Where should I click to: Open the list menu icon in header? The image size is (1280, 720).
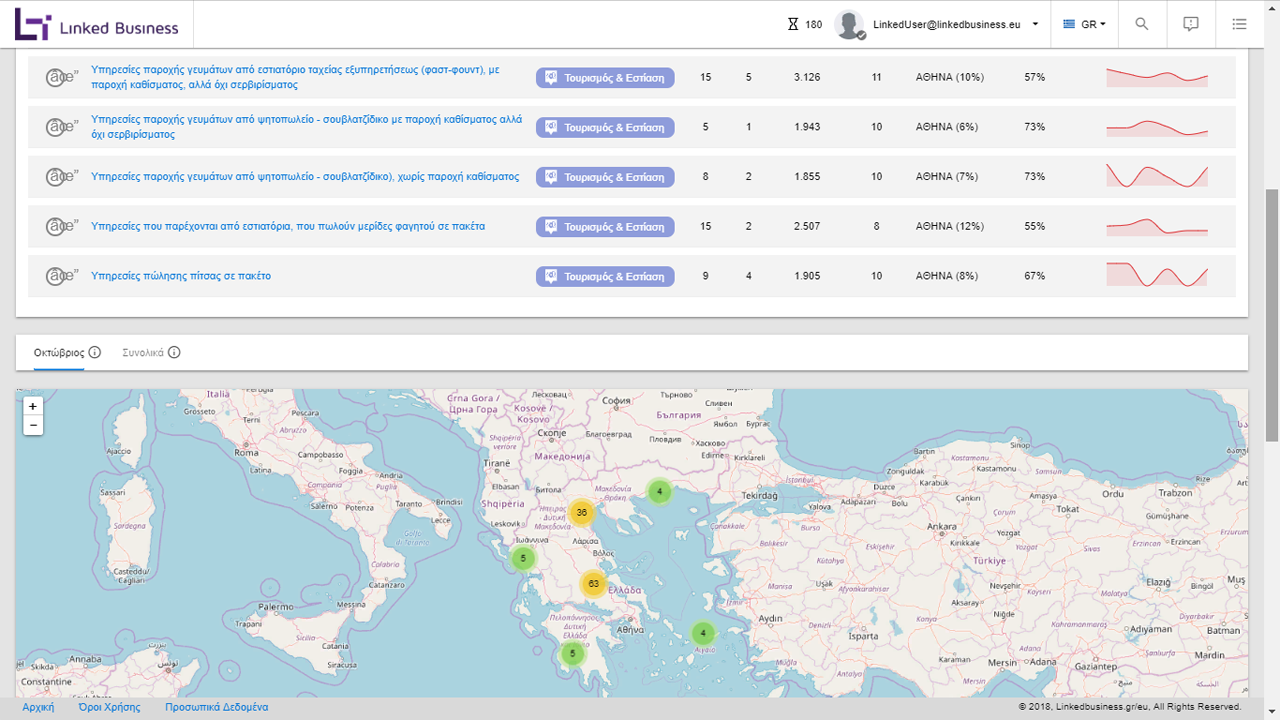[1240, 24]
